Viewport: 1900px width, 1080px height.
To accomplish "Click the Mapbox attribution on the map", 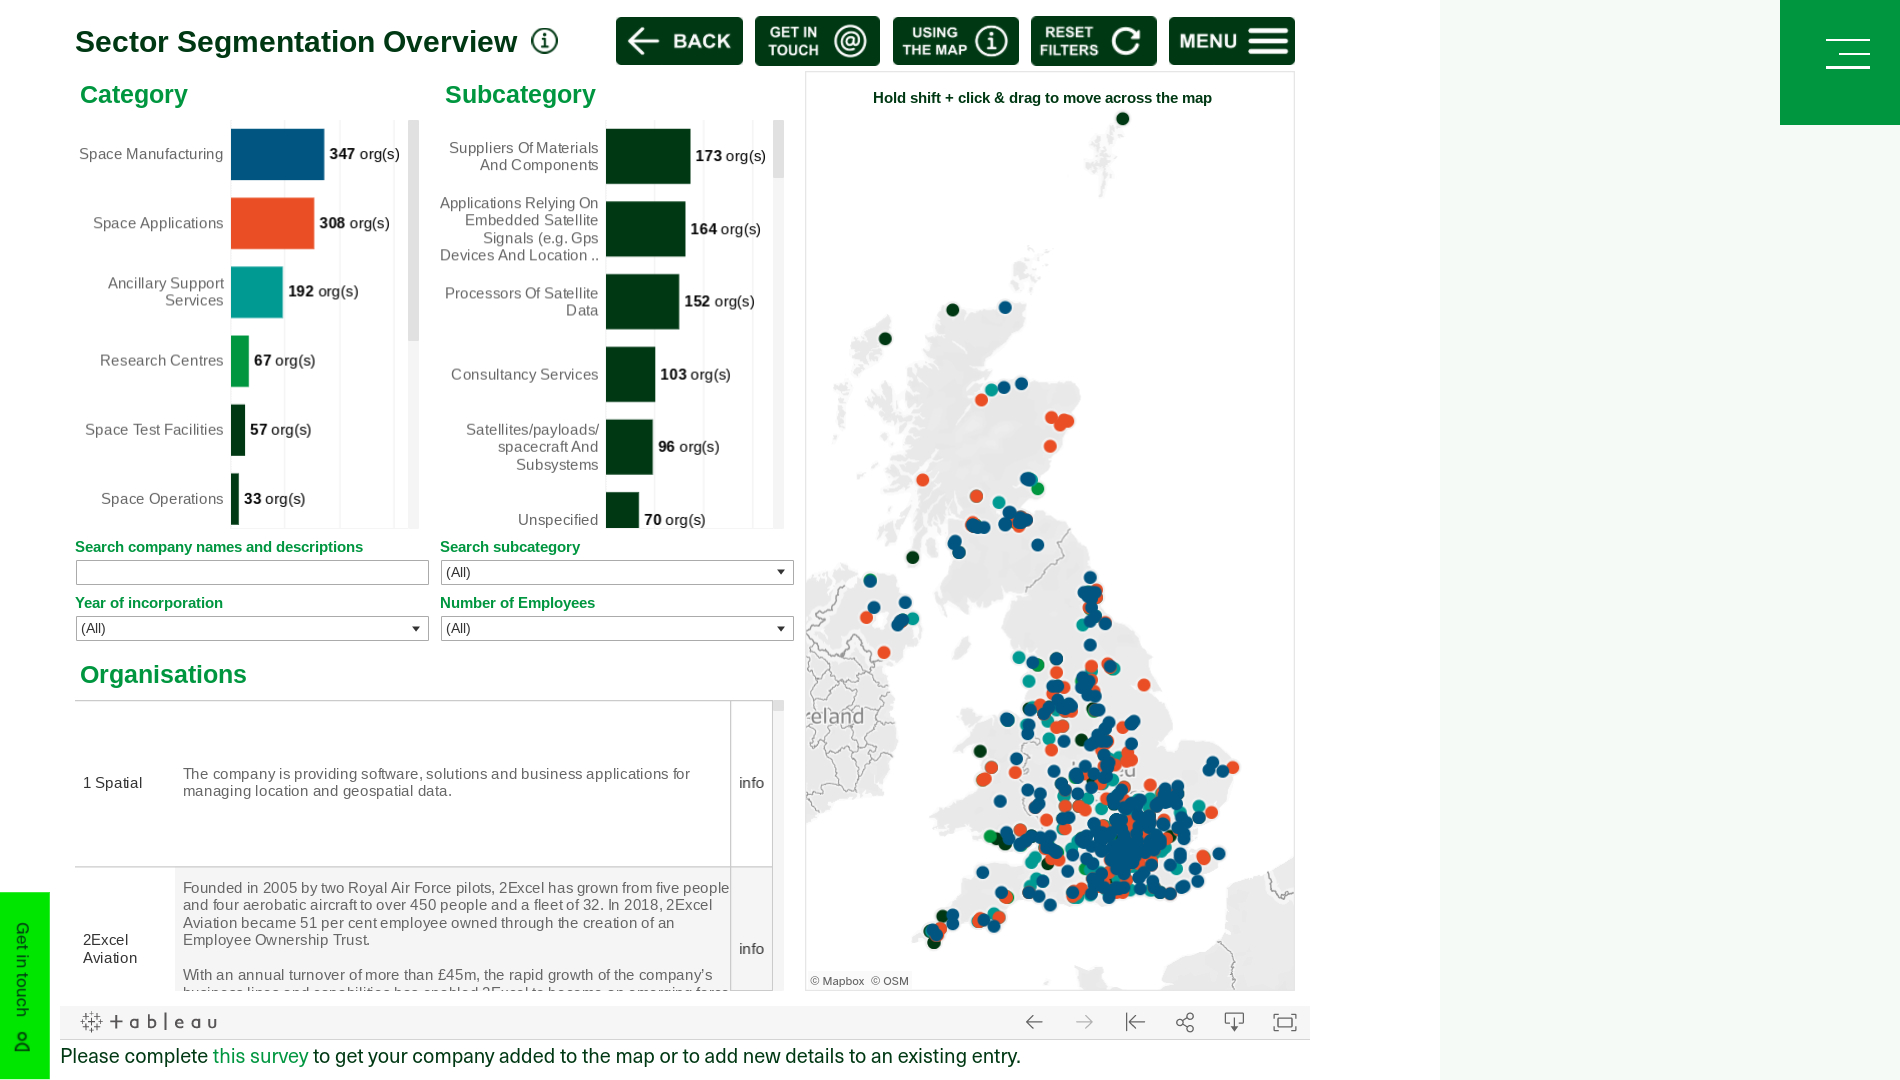I will tap(836, 981).
